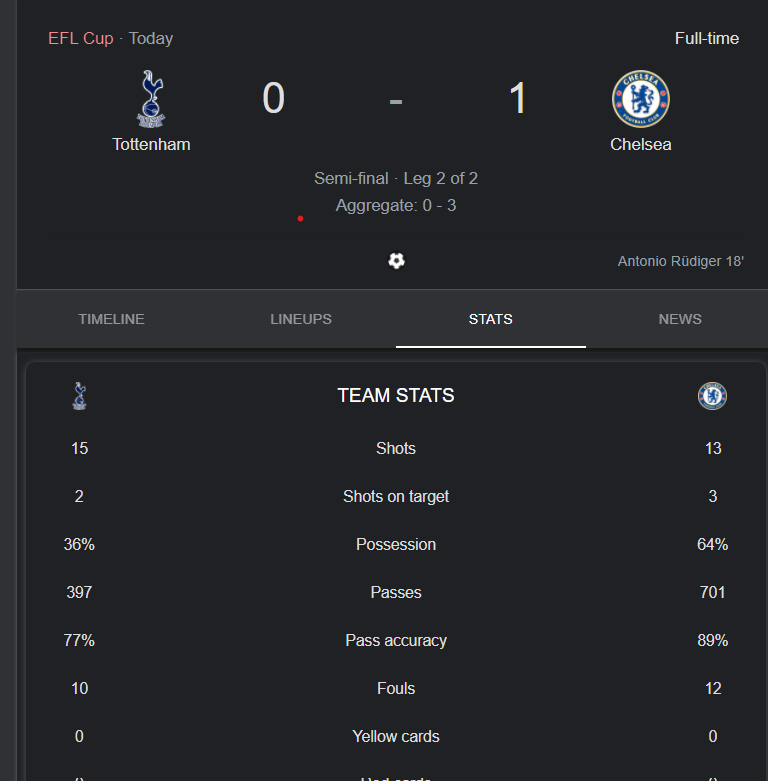
Task: Click the Chelsea team name
Action: point(640,144)
